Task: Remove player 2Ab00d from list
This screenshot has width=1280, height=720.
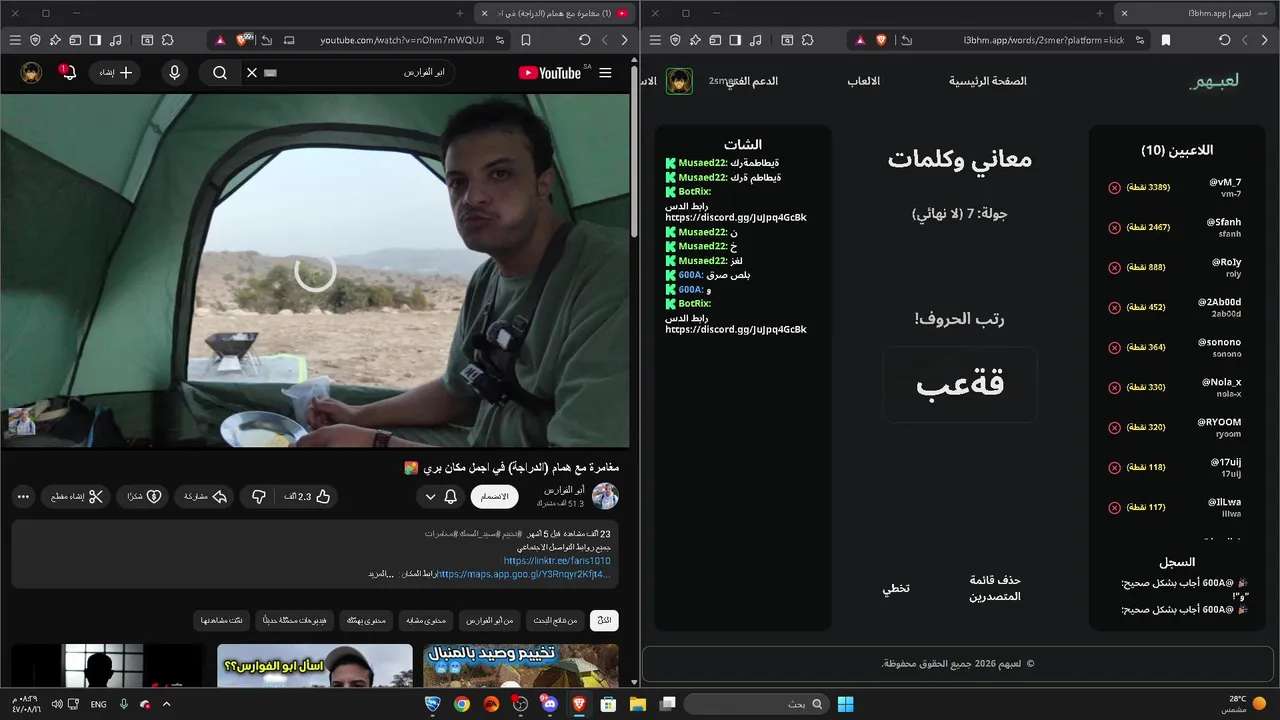Action: pyautogui.click(x=1114, y=307)
